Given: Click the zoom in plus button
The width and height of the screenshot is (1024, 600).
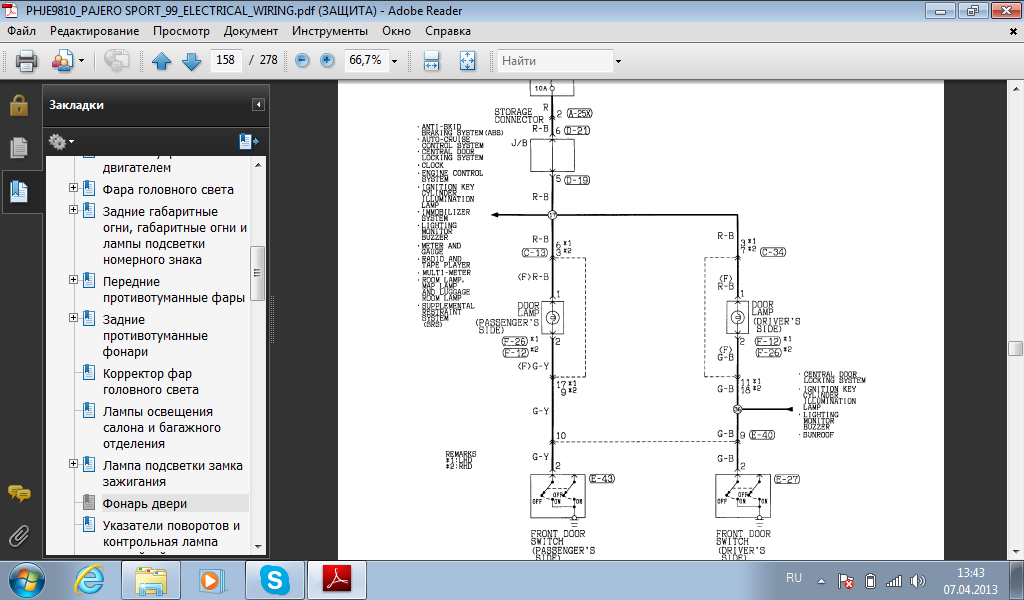Looking at the screenshot, I should click(x=327, y=61).
